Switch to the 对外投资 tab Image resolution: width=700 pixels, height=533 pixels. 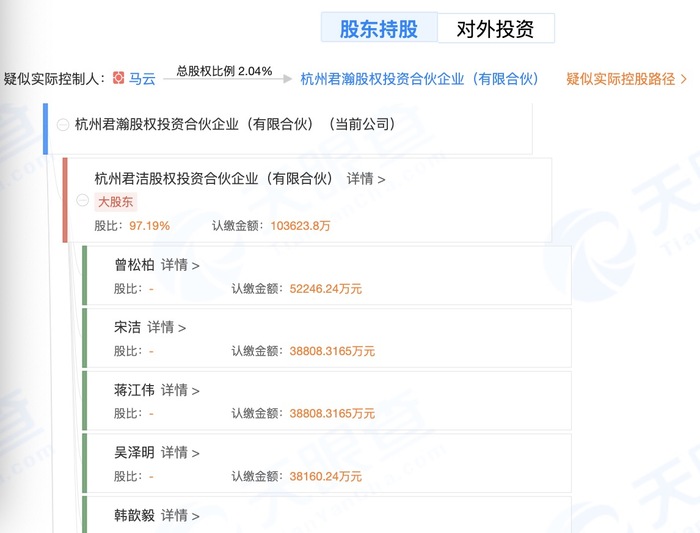[496, 29]
